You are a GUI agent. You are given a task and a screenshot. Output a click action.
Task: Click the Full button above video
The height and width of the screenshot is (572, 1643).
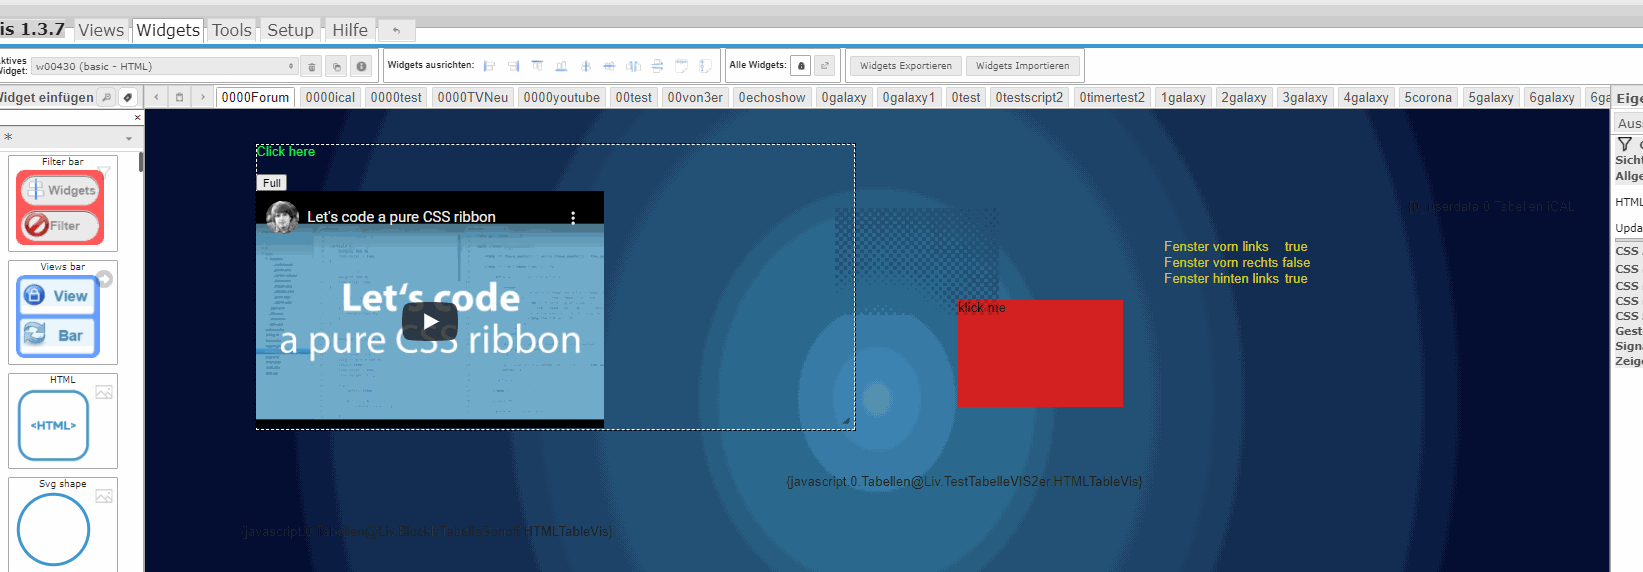point(272,183)
